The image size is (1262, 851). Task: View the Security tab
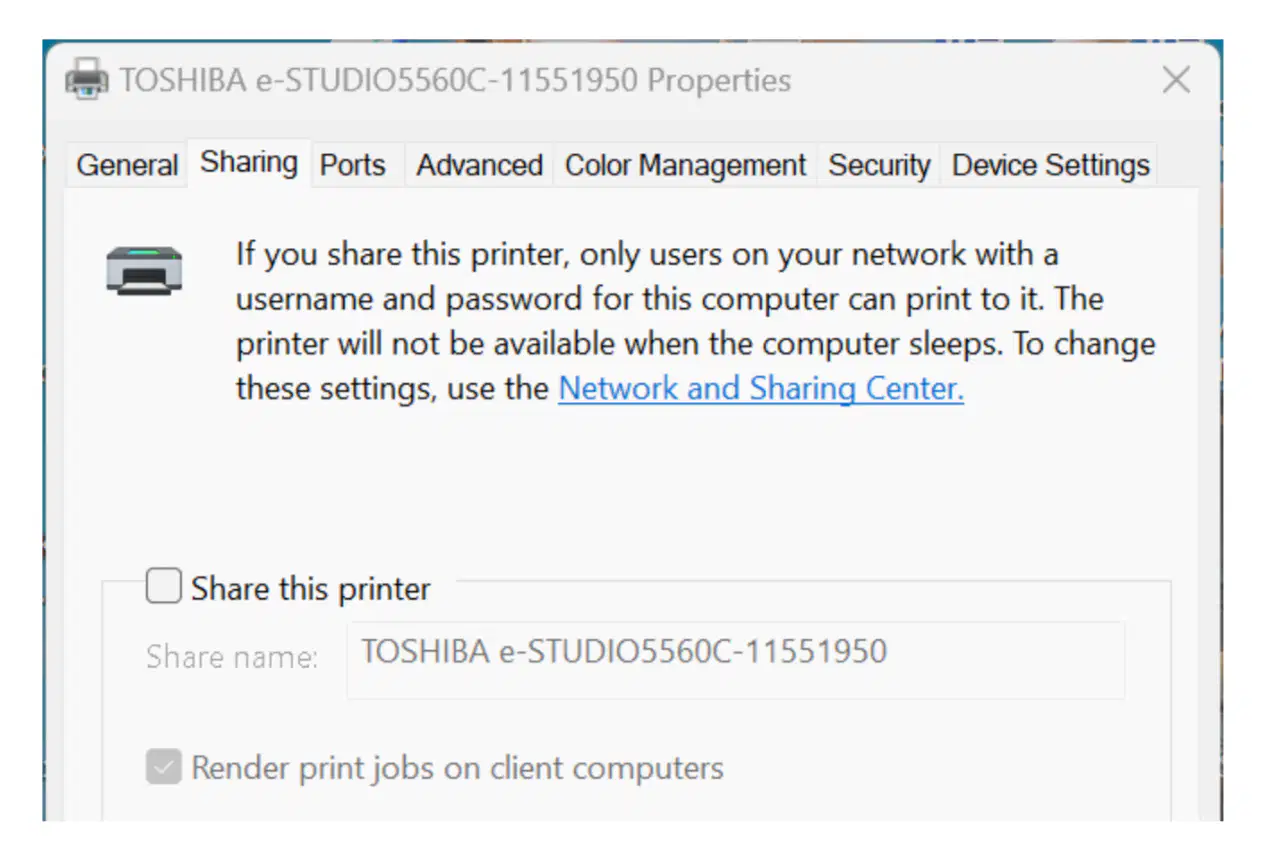click(879, 165)
